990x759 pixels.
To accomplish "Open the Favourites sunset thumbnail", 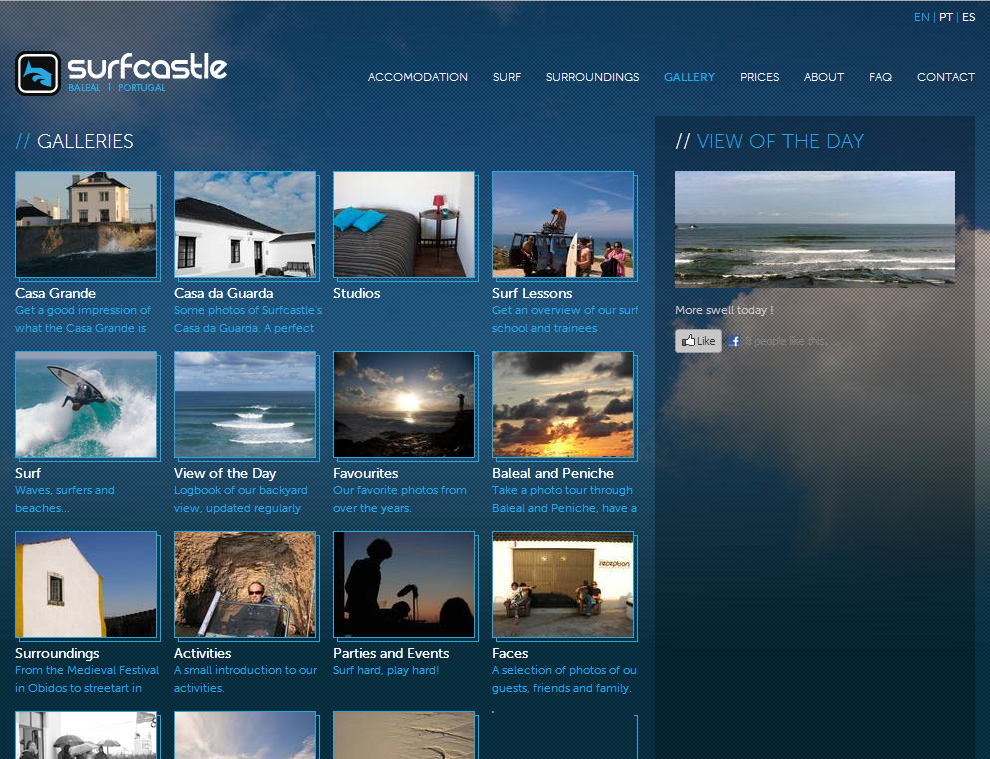I will (x=404, y=404).
